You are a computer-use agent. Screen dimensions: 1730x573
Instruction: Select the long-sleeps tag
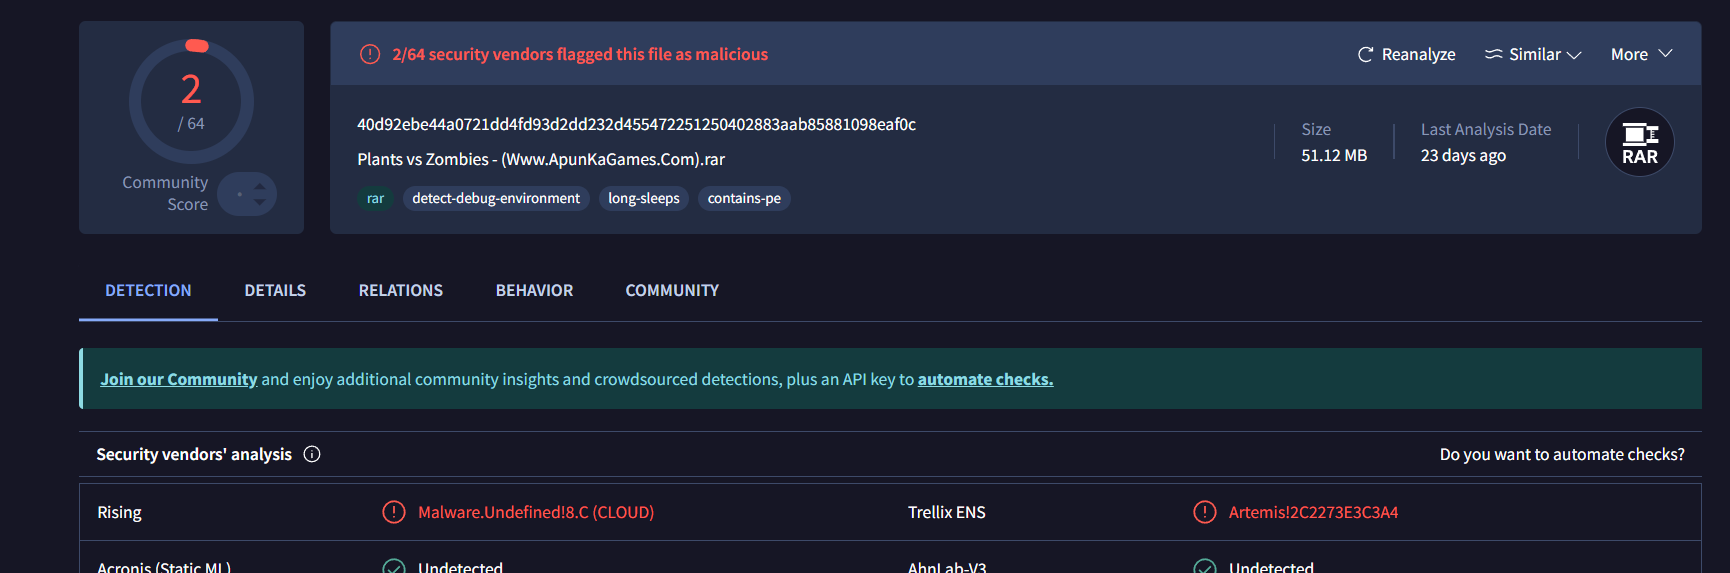(643, 198)
